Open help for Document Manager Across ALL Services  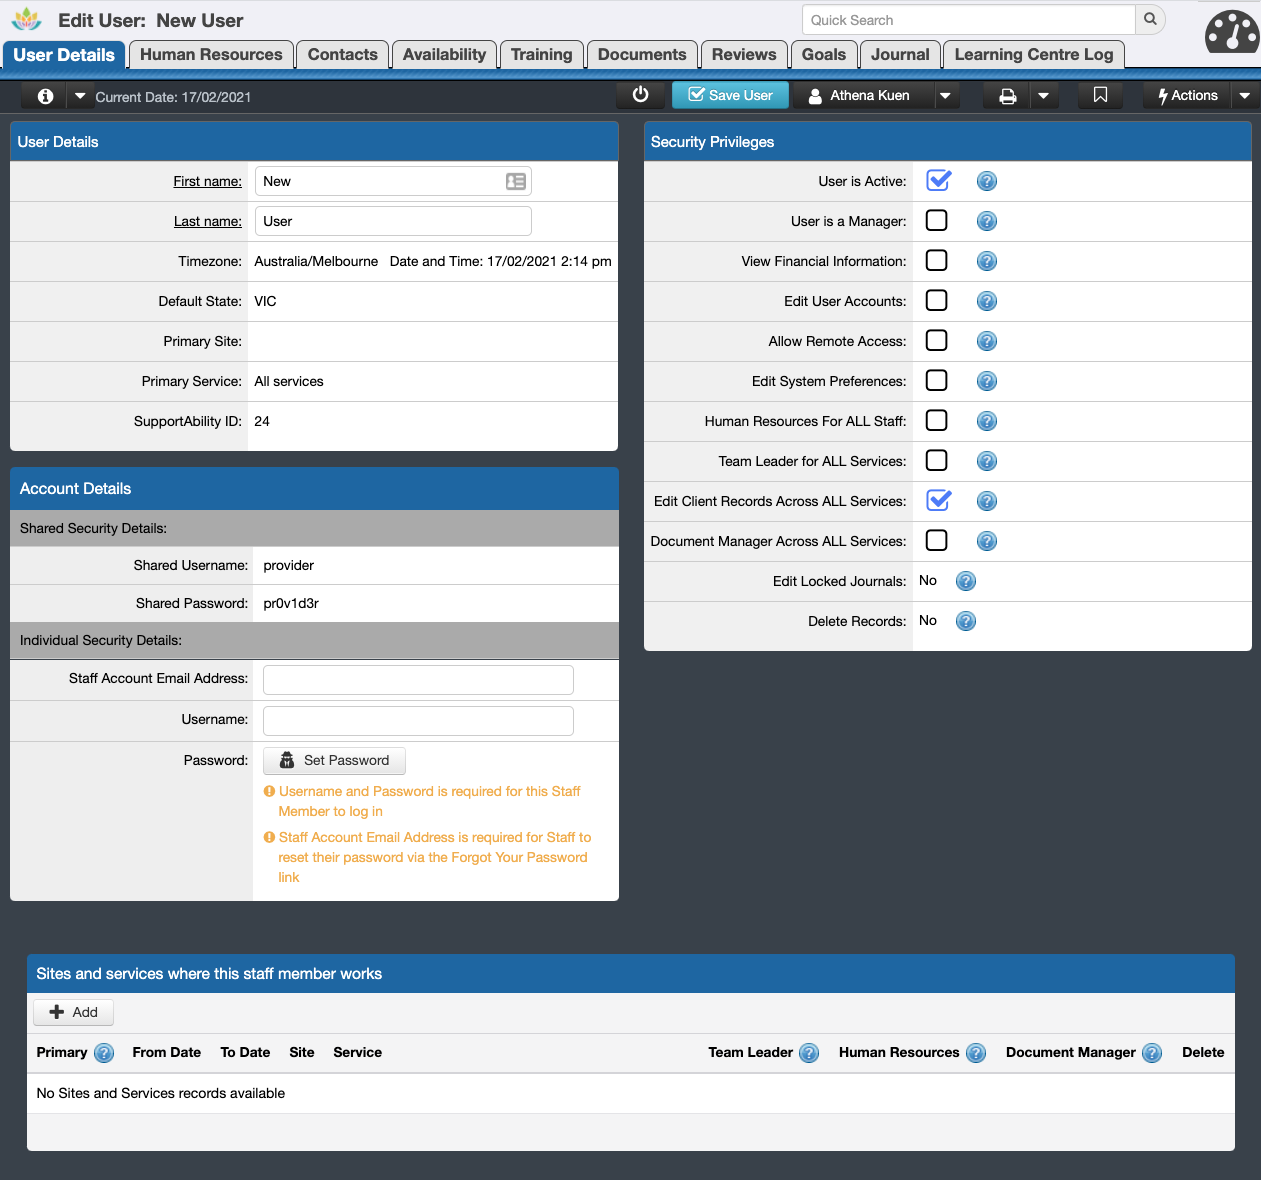[x=987, y=541]
